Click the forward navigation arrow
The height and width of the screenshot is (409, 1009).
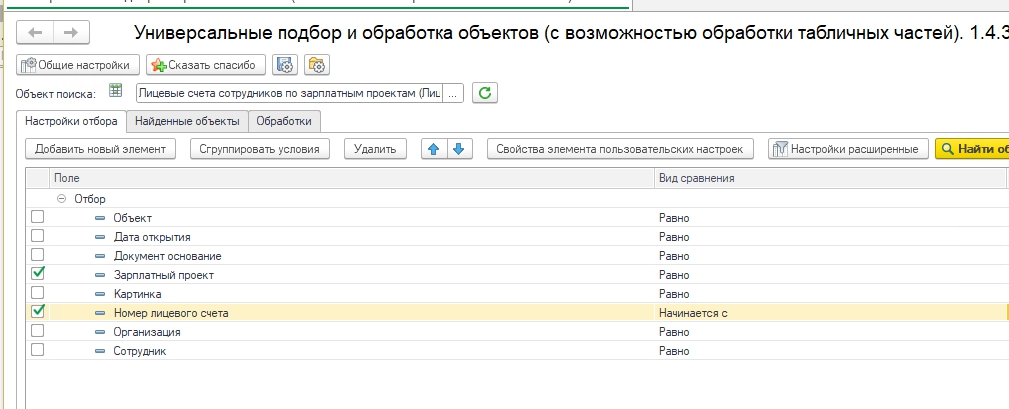[x=70, y=33]
